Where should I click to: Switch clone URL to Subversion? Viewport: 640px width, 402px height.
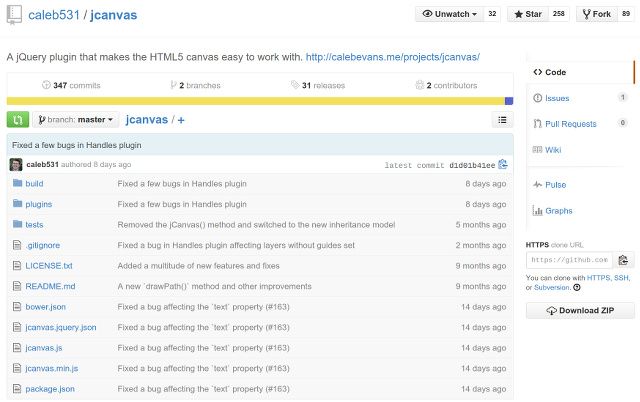[x=551, y=287]
